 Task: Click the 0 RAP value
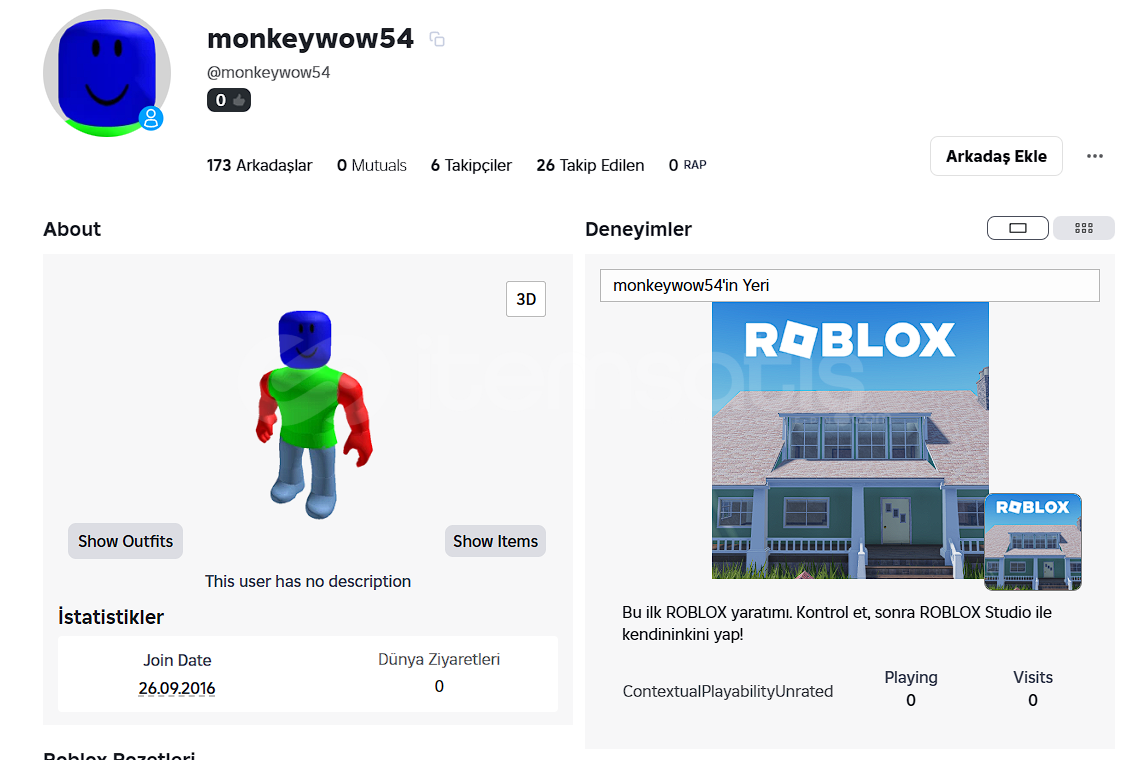tap(687, 166)
